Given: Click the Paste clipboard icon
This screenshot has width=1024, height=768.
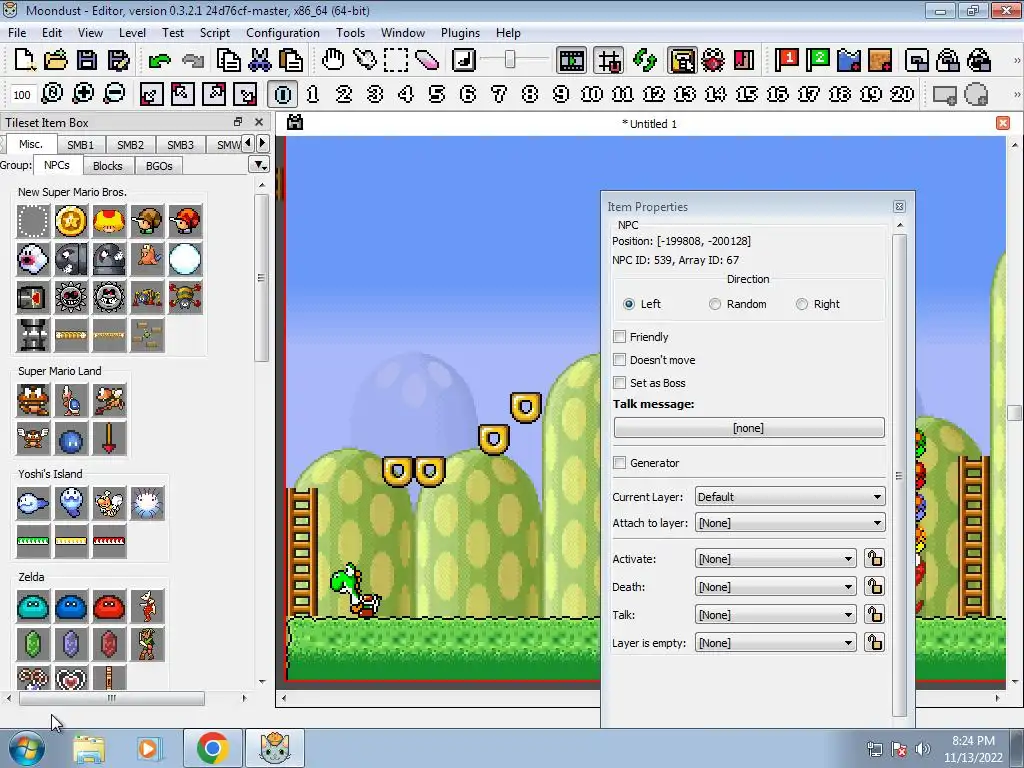Looking at the screenshot, I should 291,61.
